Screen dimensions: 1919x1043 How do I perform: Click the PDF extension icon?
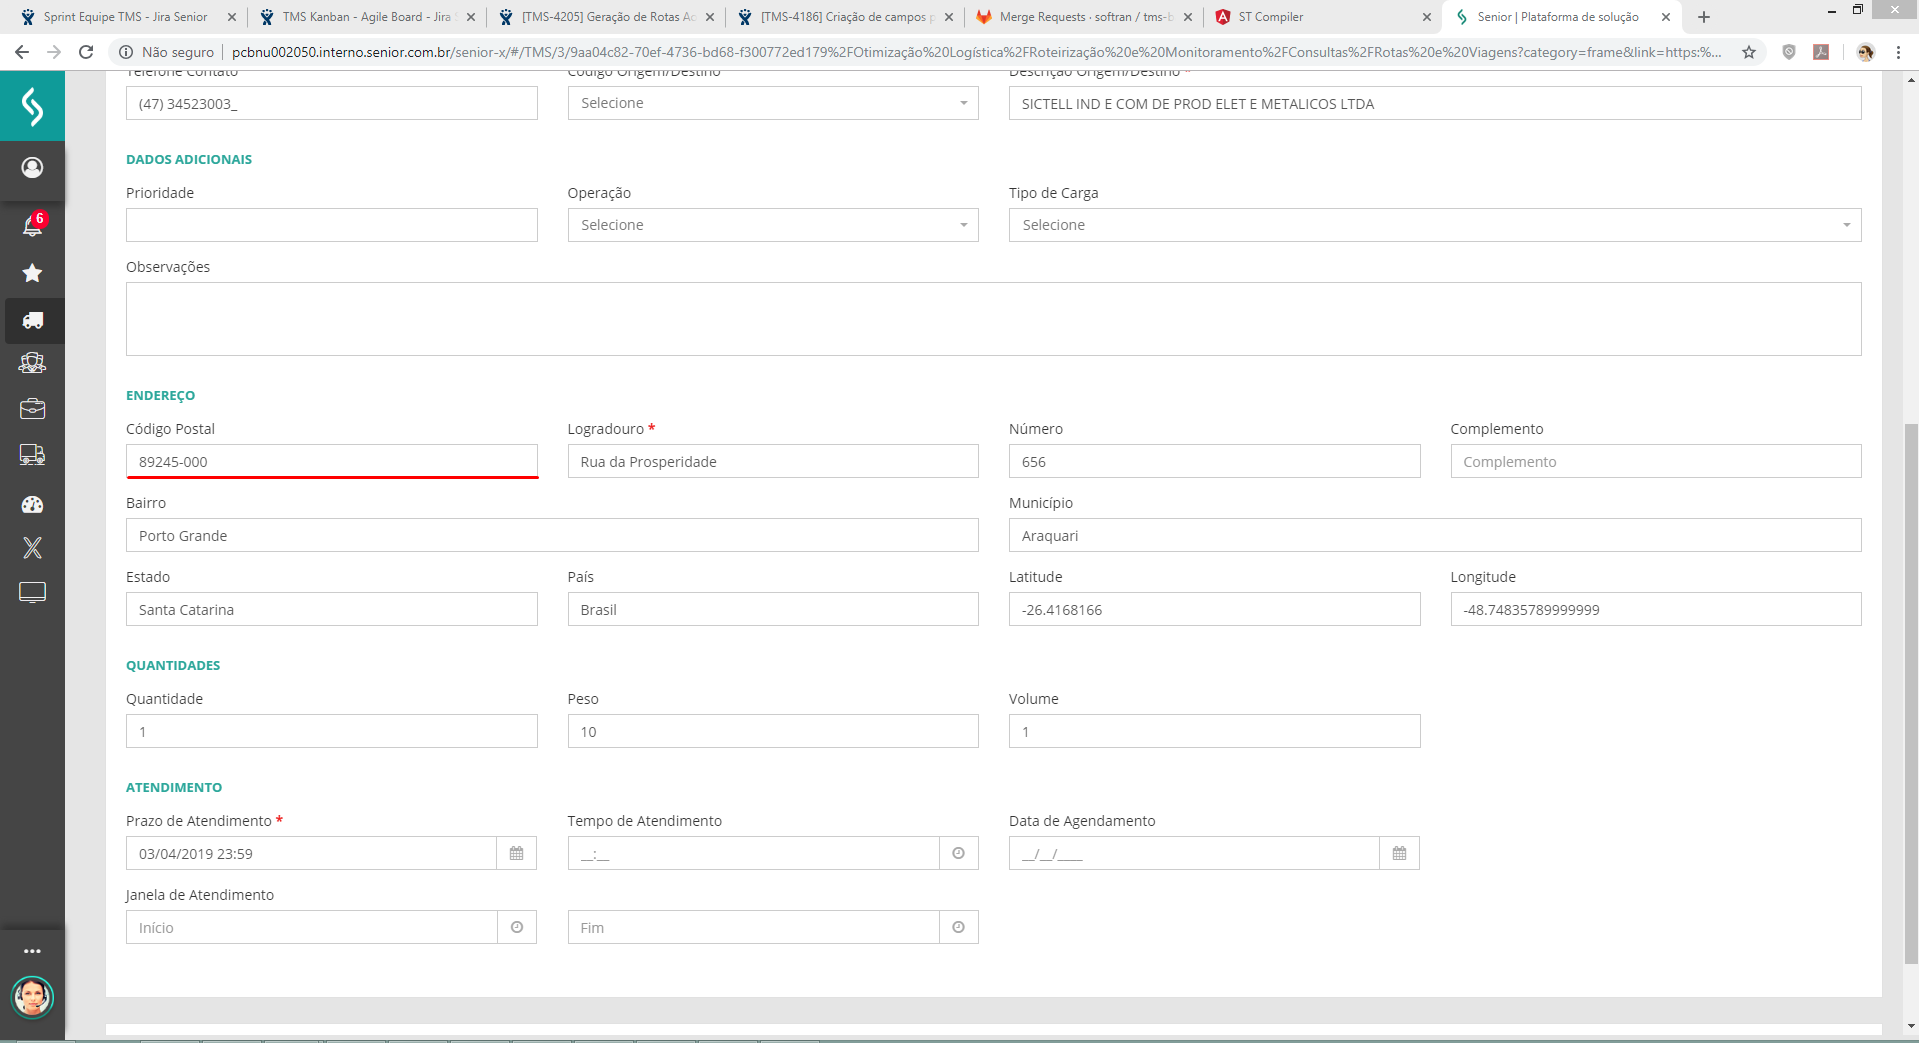1821,52
